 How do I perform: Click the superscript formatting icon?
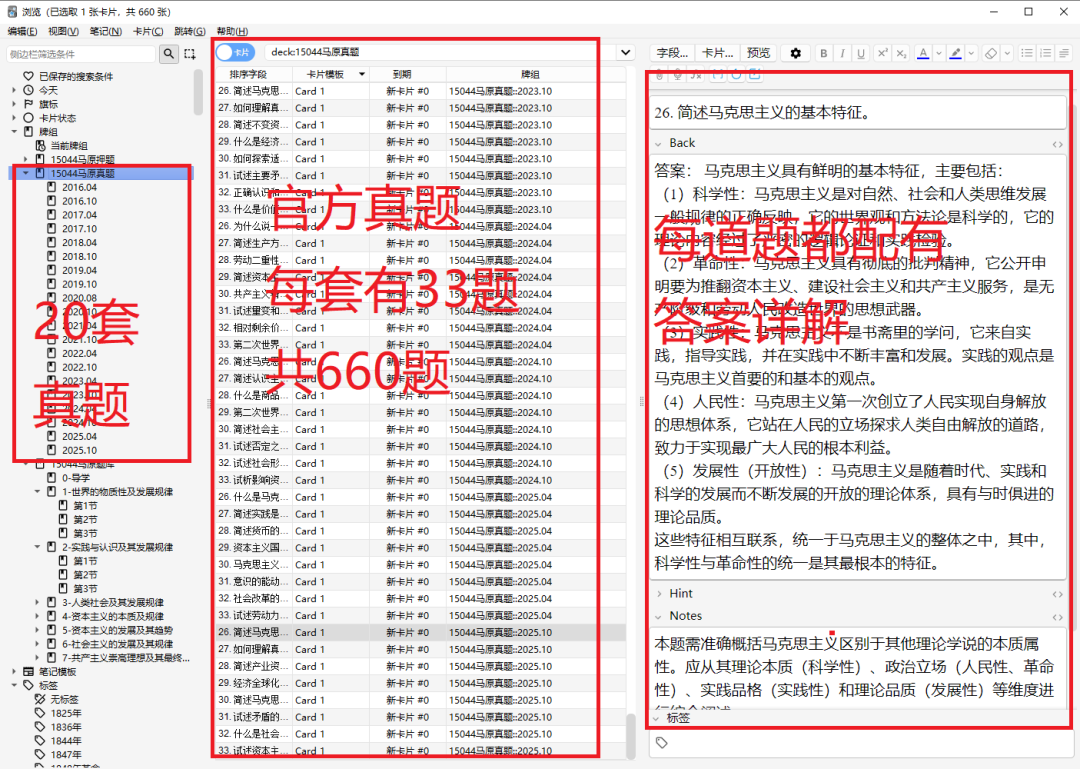[881, 53]
